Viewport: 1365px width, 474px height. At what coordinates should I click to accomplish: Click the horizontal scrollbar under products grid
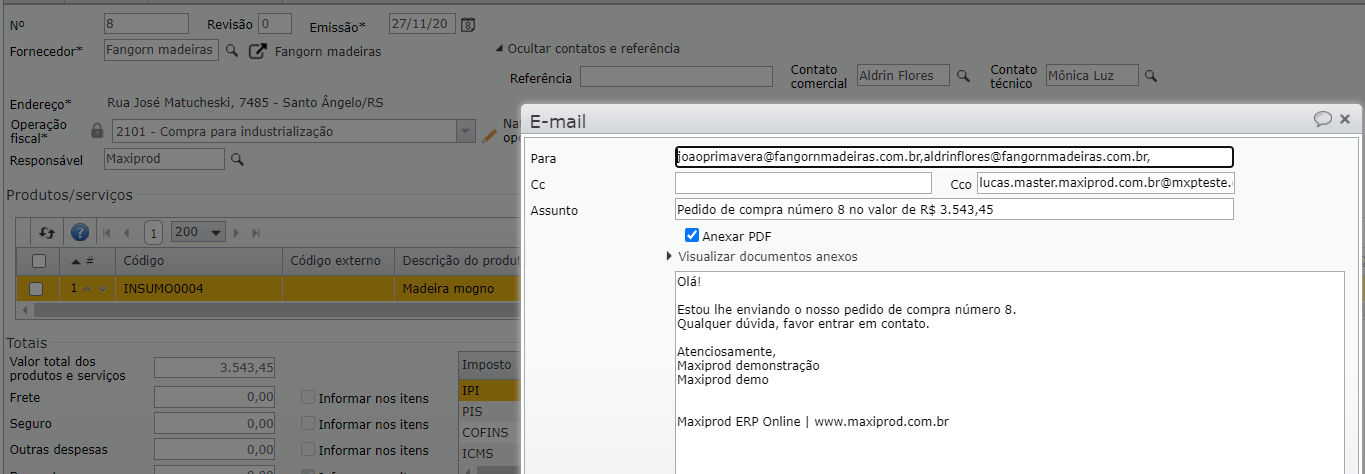tap(270, 310)
